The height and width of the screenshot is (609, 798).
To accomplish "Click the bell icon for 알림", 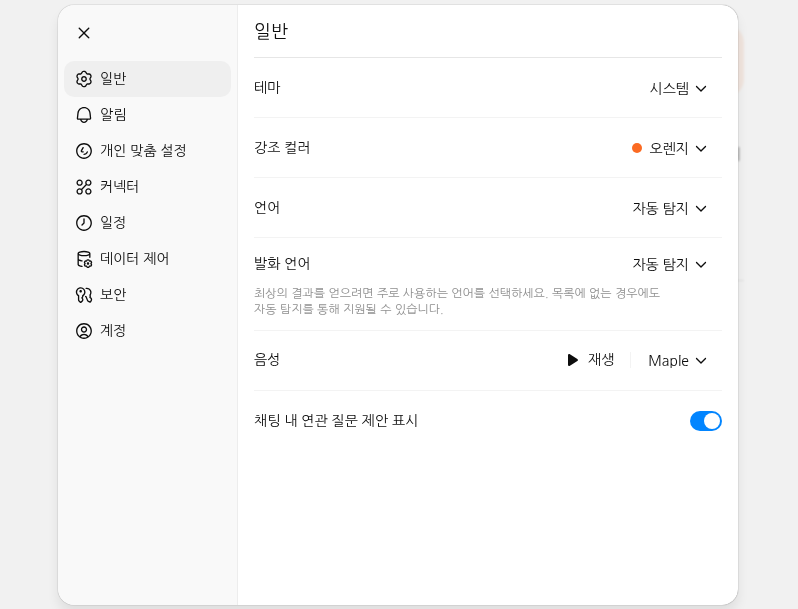I will 84,115.
